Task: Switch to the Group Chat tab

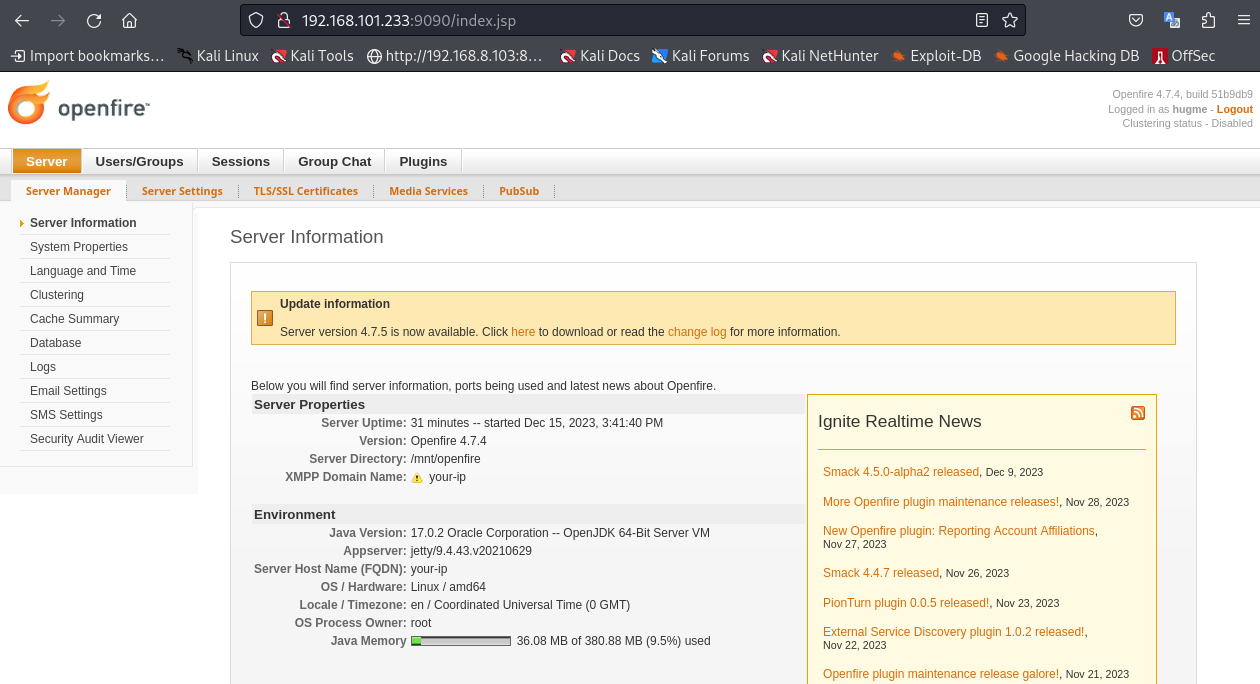Action: tap(334, 161)
